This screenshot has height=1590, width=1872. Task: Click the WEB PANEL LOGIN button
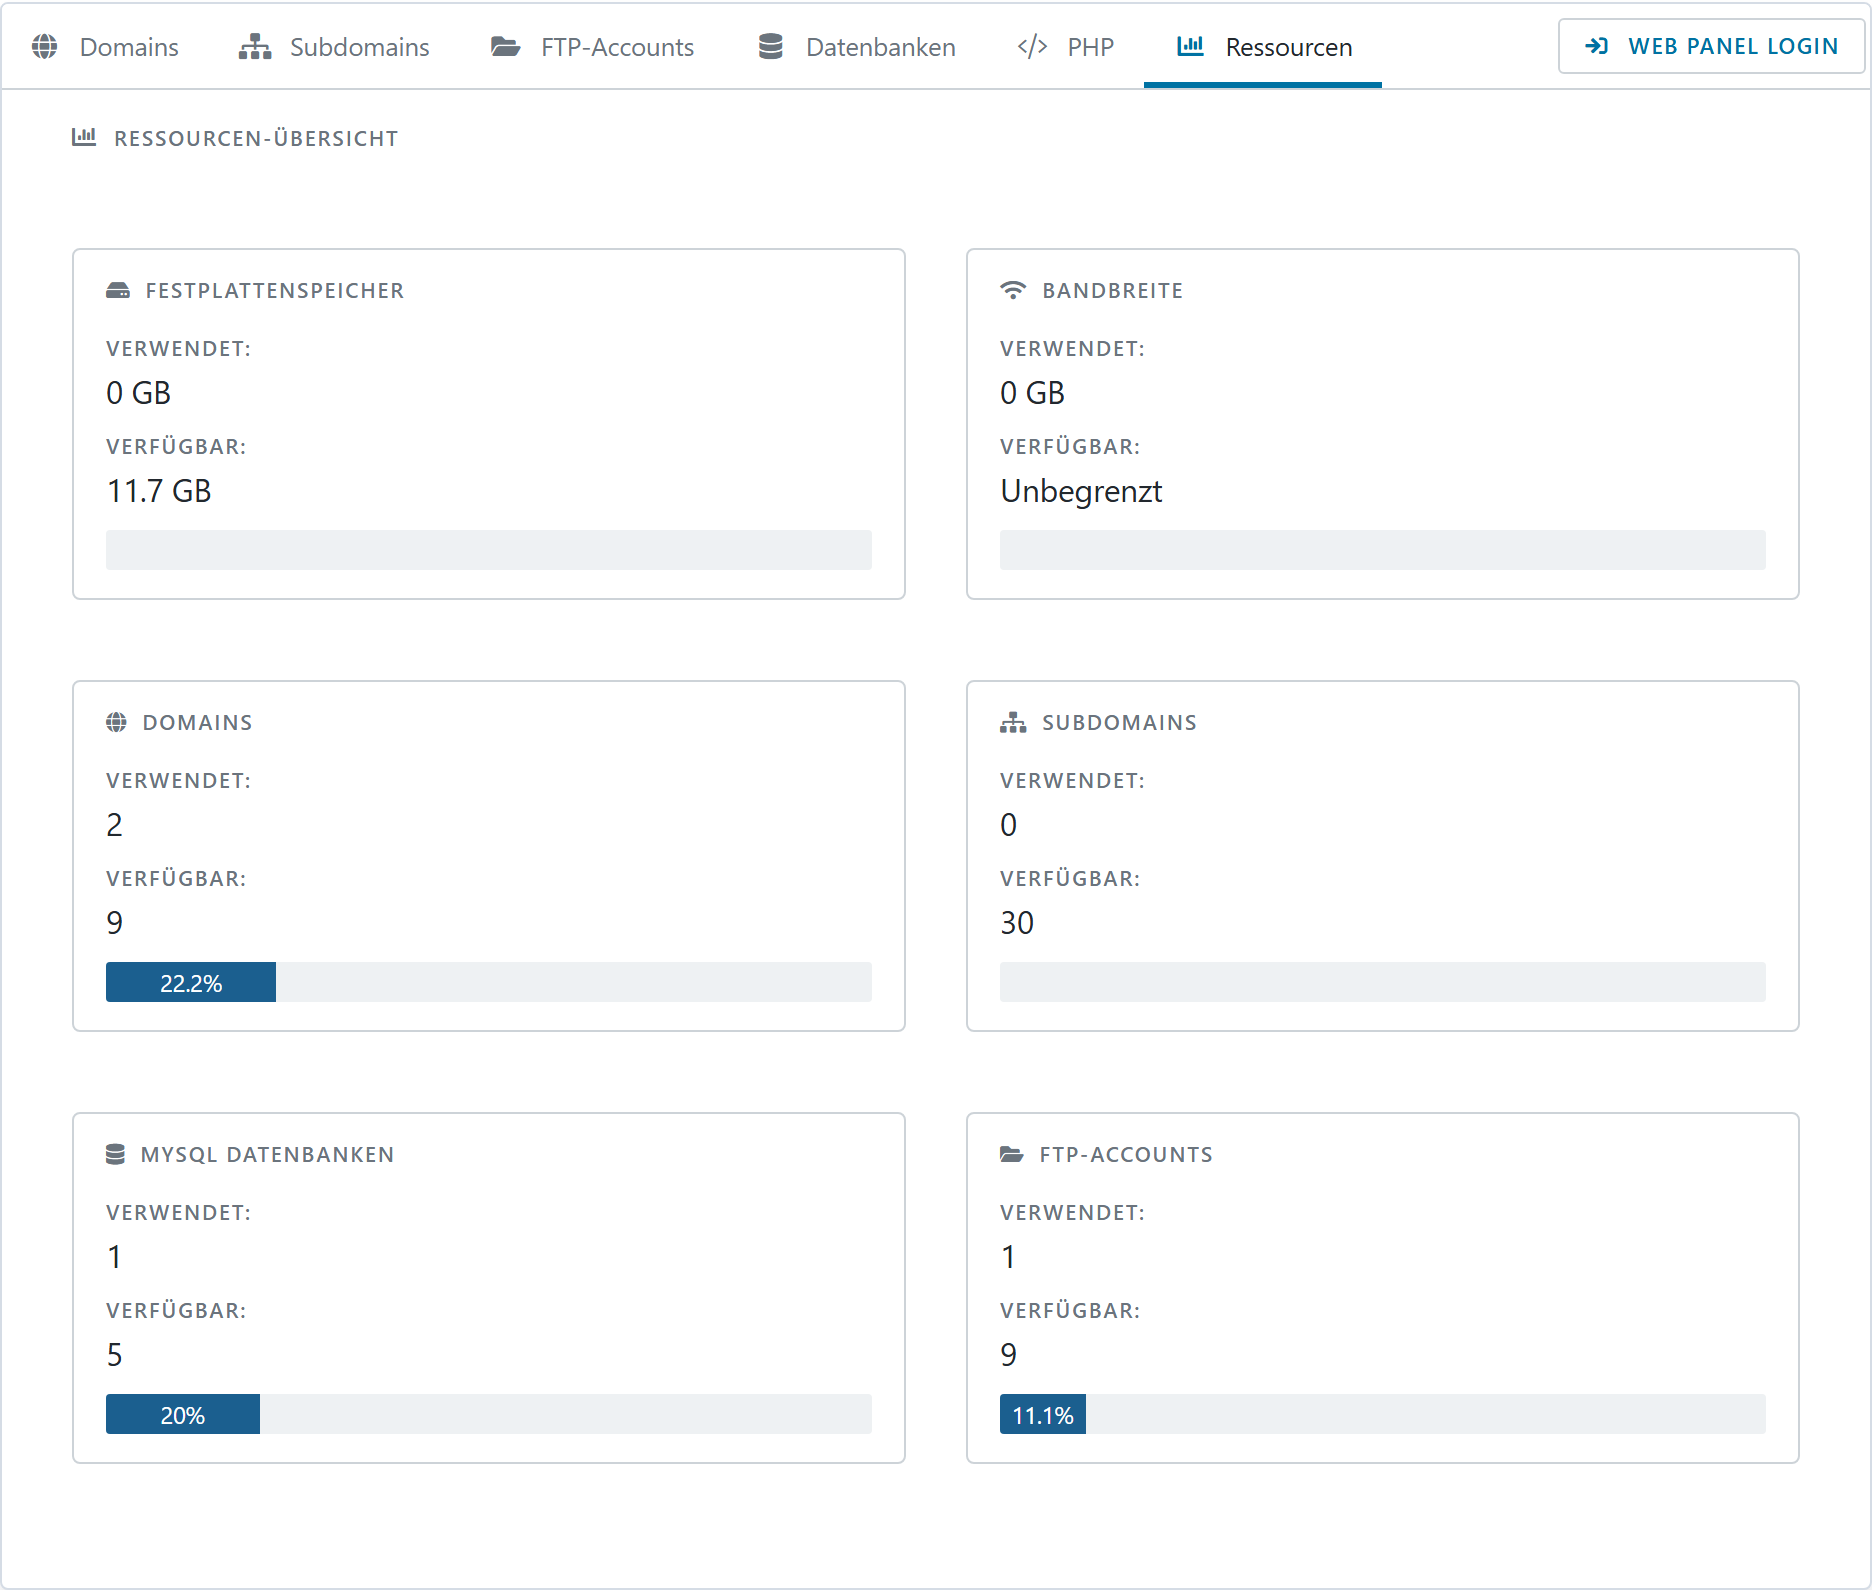[1711, 46]
